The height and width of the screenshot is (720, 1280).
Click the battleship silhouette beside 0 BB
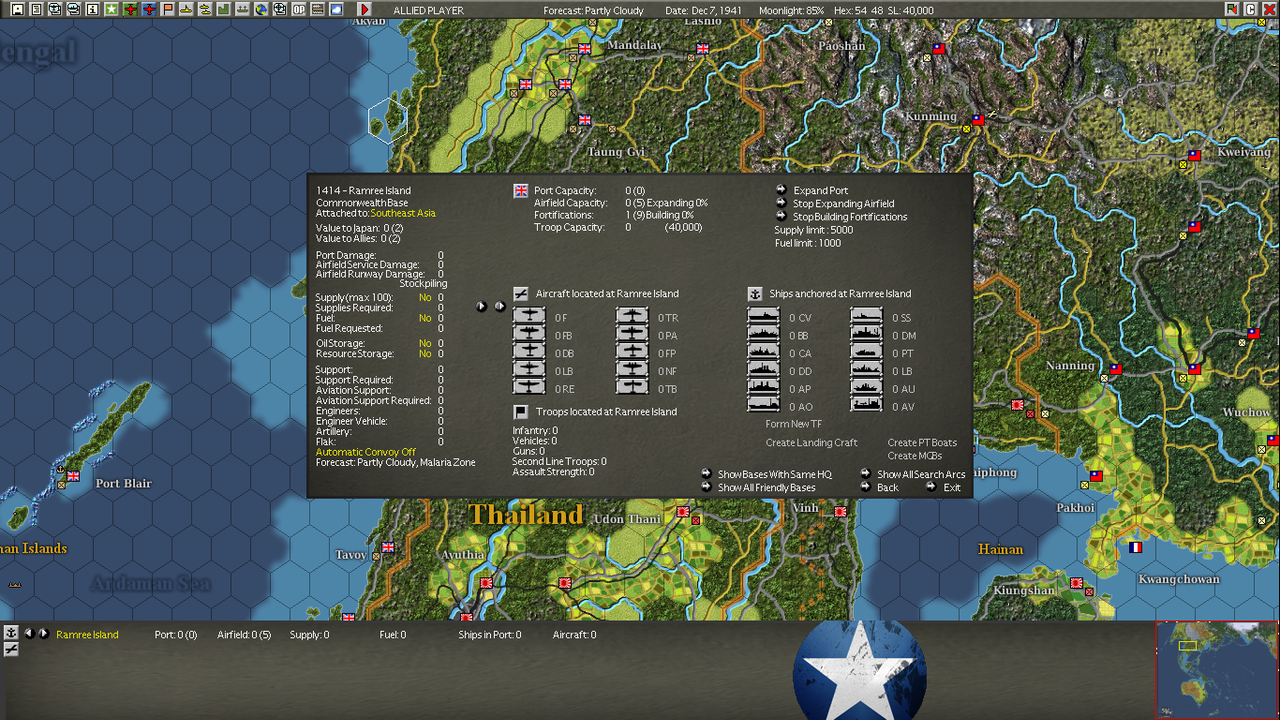tap(763, 335)
